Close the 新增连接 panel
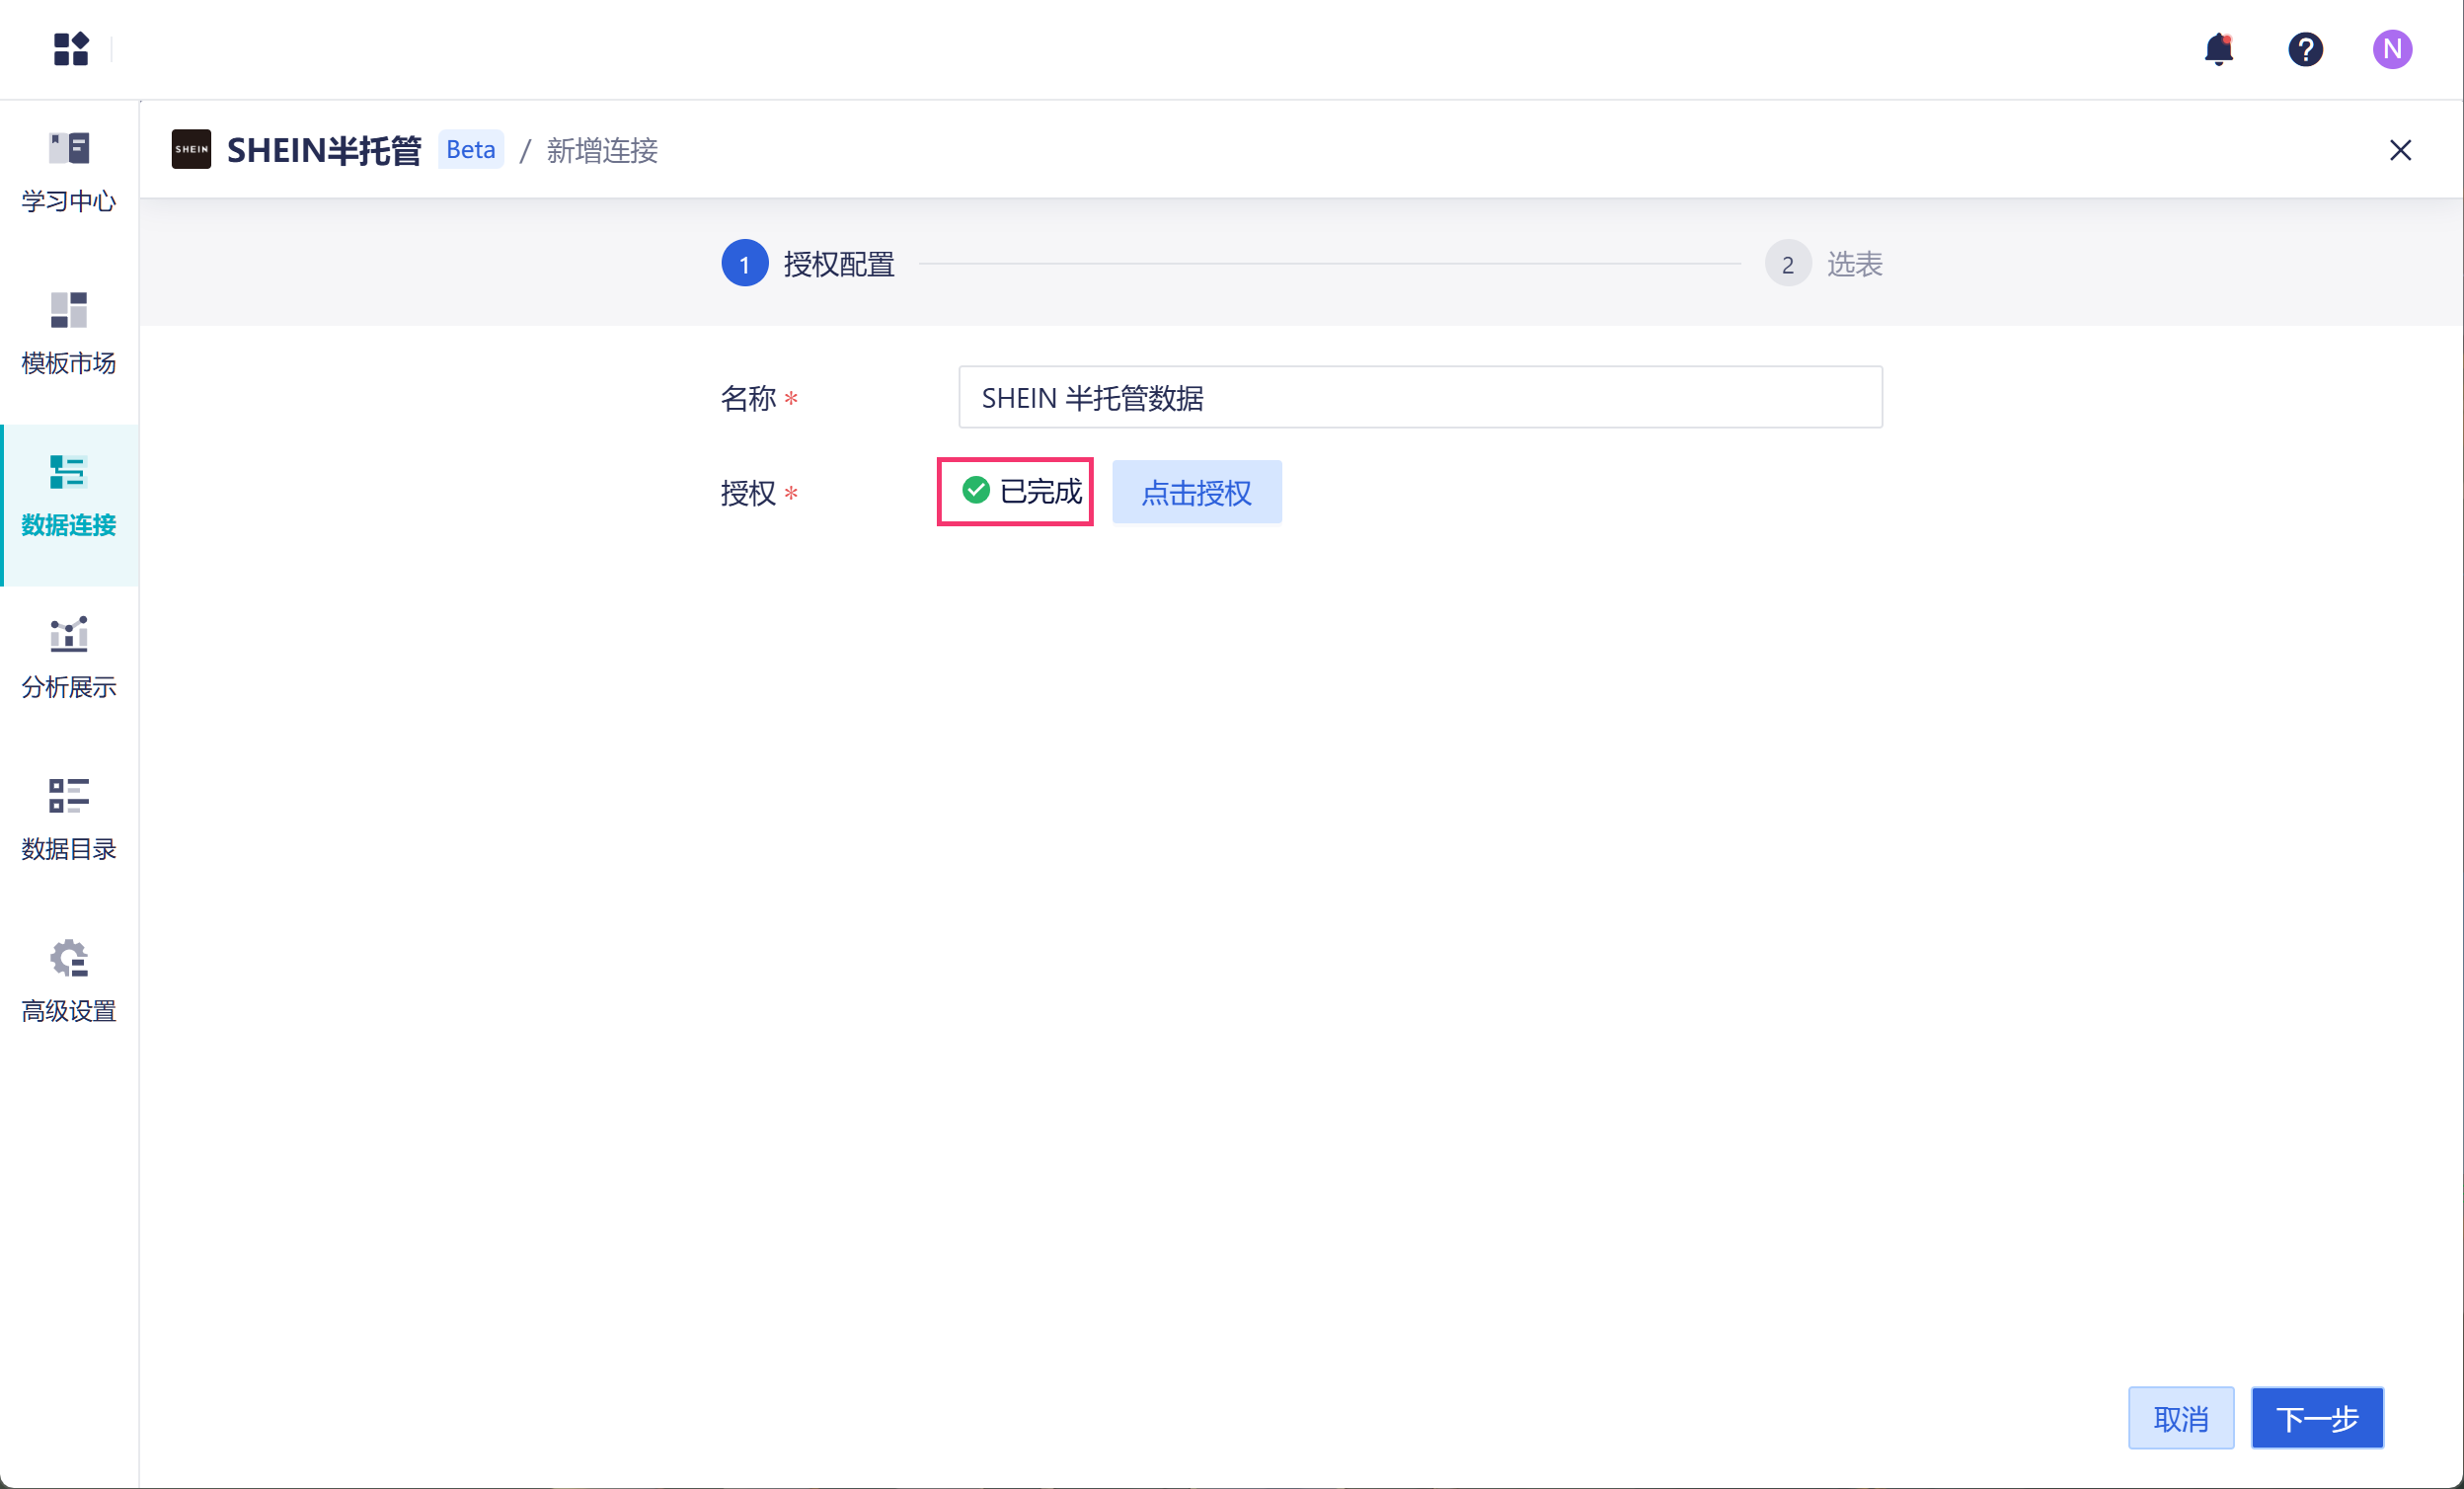 (x=2400, y=150)
